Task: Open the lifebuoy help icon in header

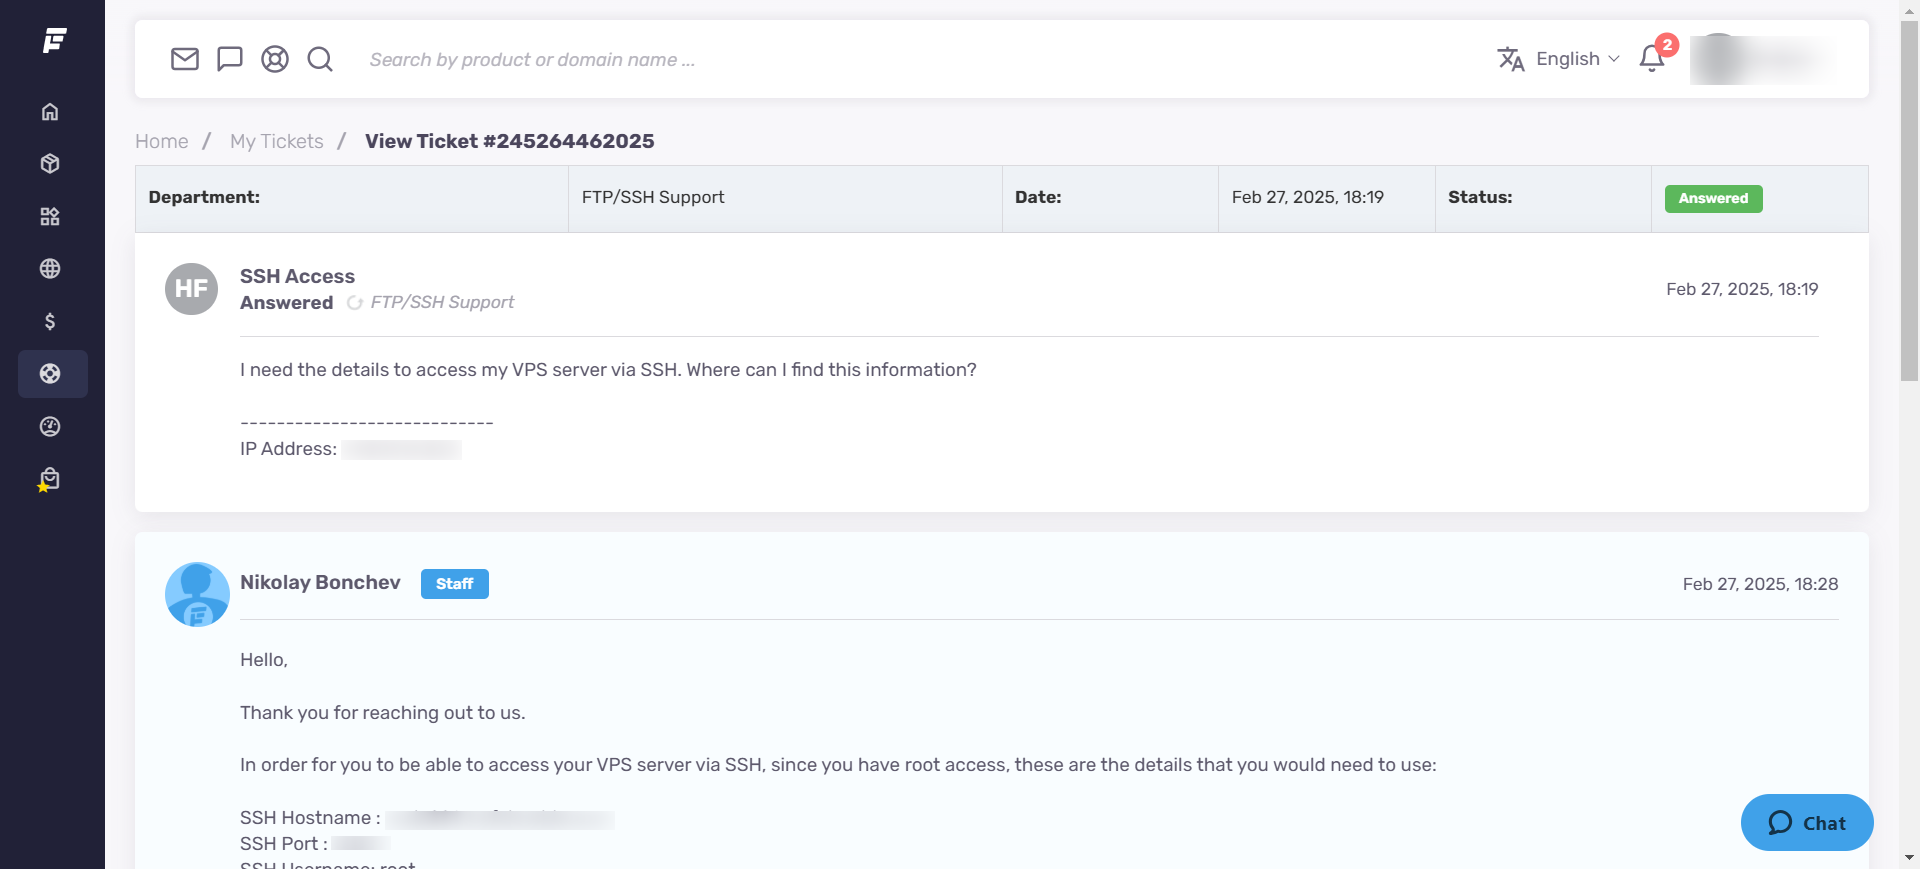Action: tap(275, 59)
